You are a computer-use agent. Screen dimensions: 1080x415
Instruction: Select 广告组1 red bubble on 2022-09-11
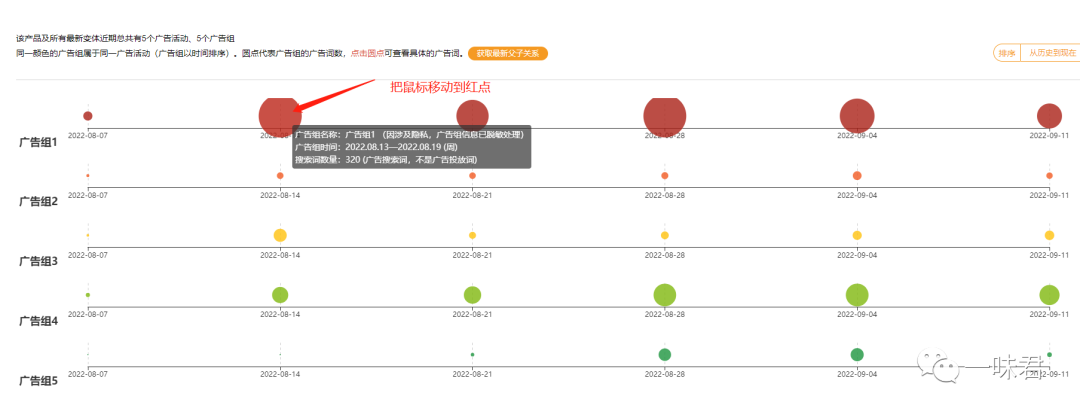coord(1049,116)
